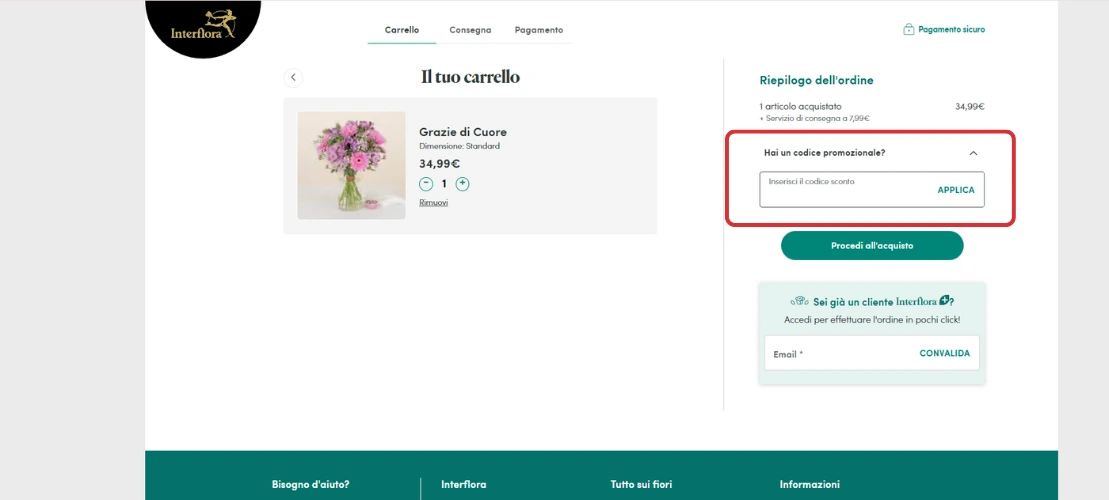Click the Pagamento sicuro lock icon
This screenshot has height=500, width=1109.
(x=908, y=30)
